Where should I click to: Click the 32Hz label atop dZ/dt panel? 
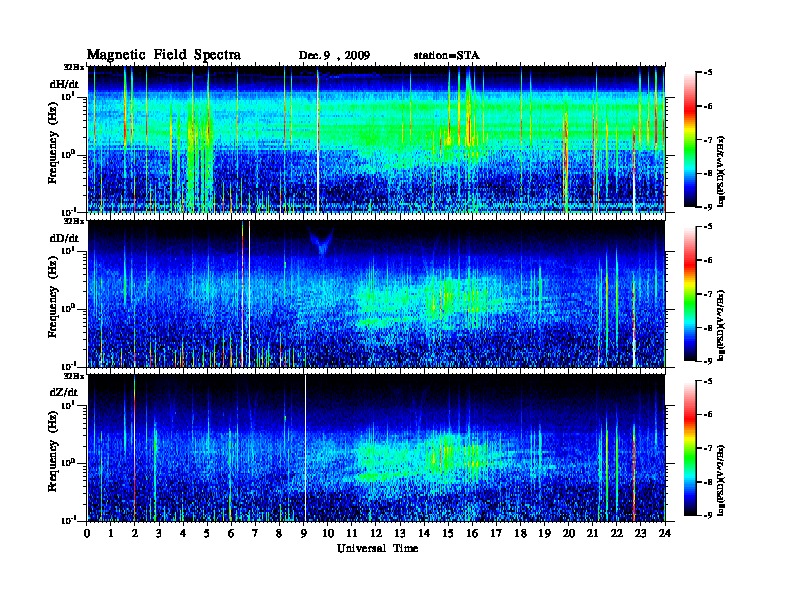[x=74, y=376]
